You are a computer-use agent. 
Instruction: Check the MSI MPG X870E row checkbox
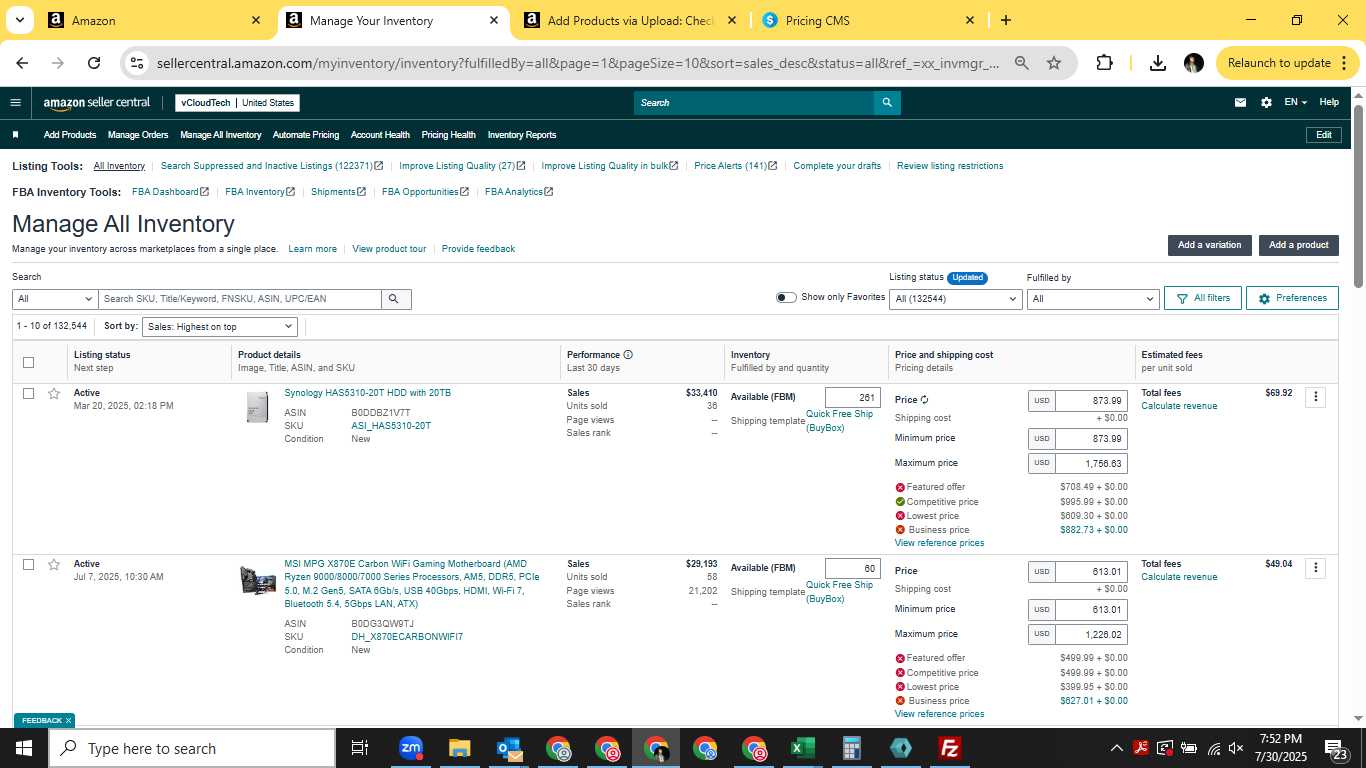click(x=28, y=565)
